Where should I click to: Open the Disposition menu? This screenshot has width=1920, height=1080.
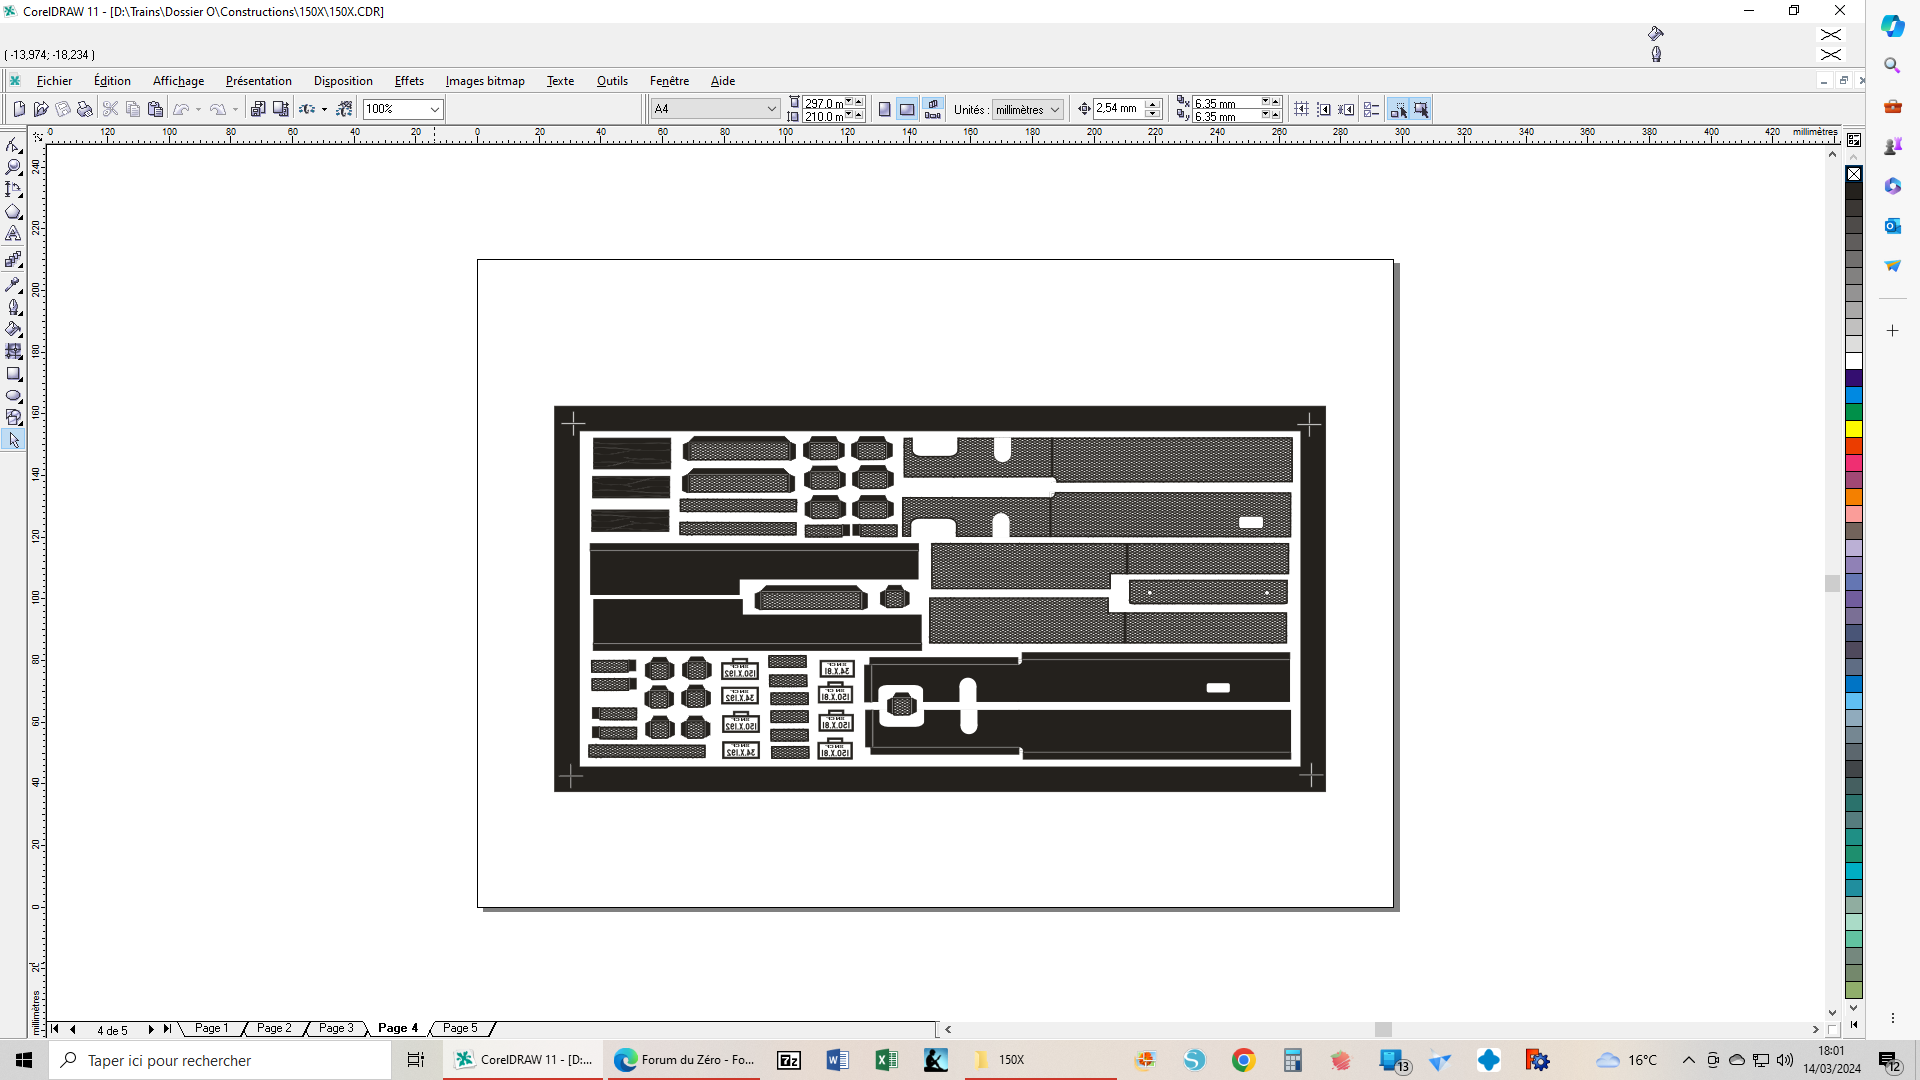click(x=342, y=81)
